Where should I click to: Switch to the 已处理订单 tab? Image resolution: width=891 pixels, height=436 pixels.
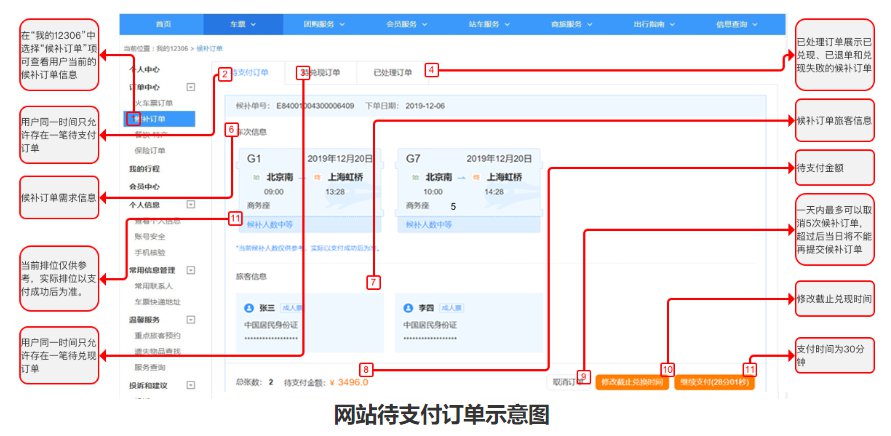point(393,73)
